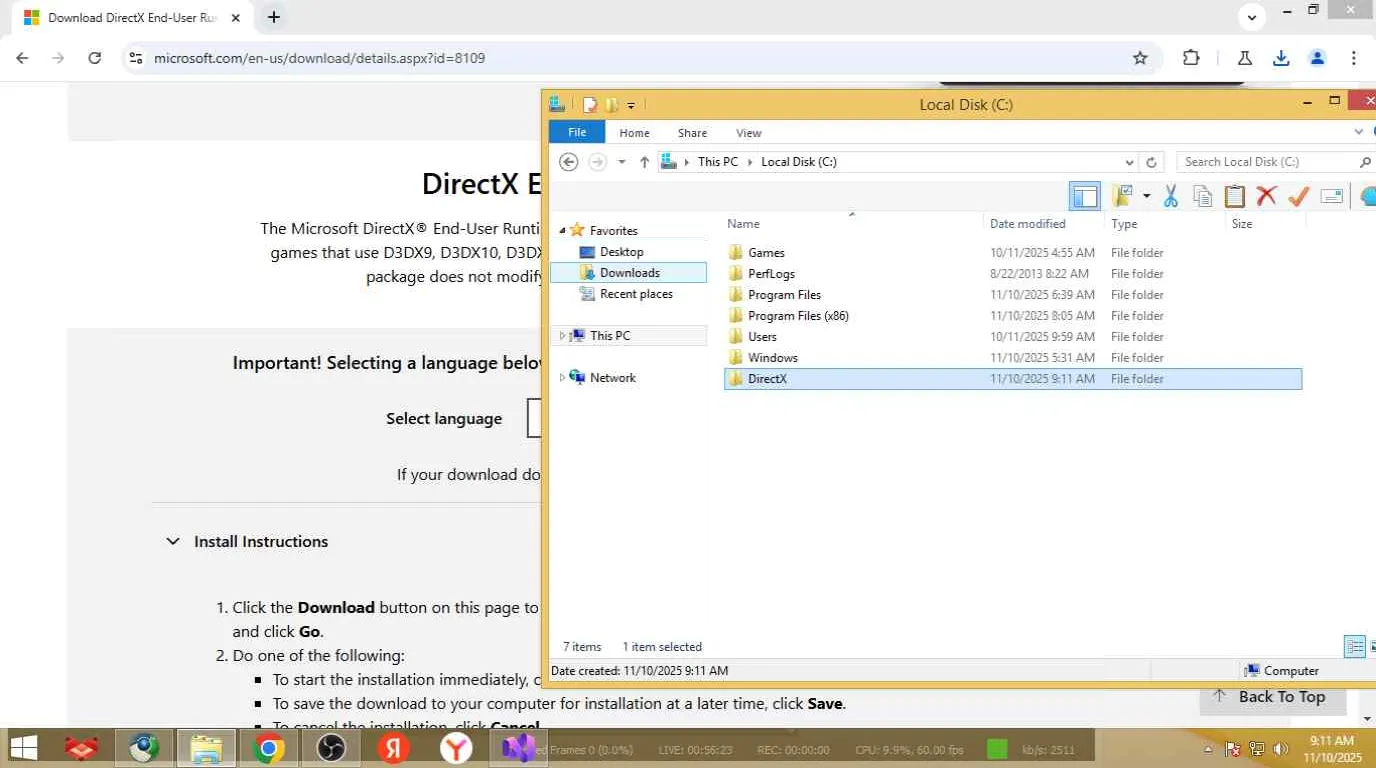
Task: Click the Properties icon in quick access toolbar
Action: (x=590, y=104)
